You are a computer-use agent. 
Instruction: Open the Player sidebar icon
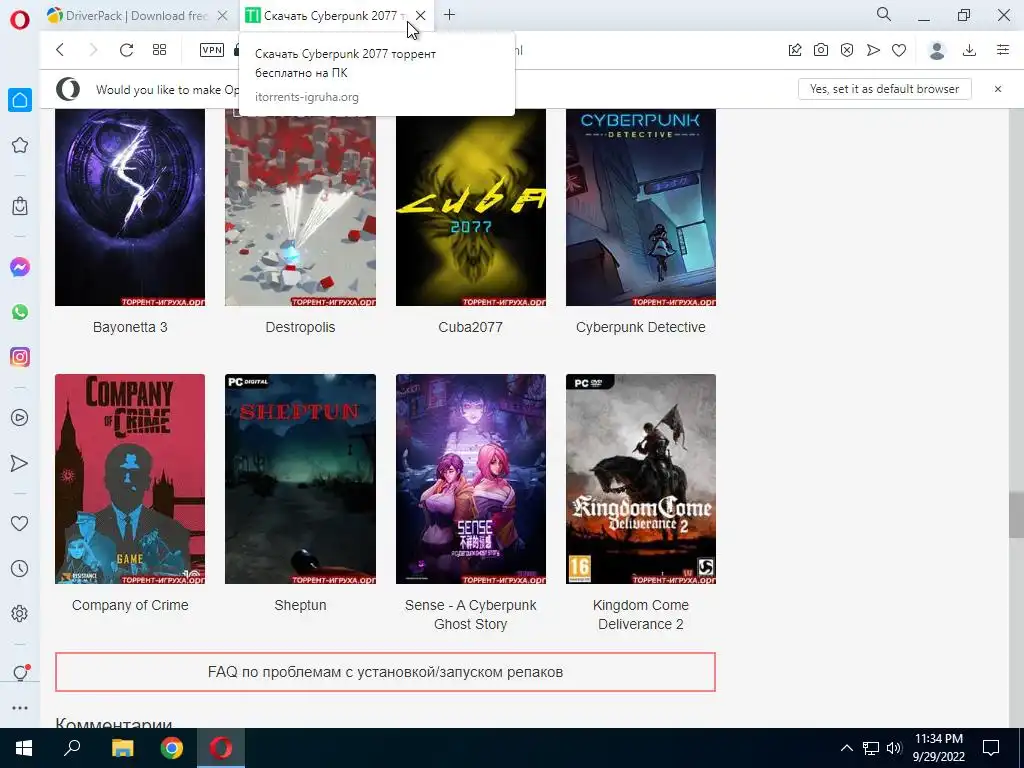(x=20, y=418)
